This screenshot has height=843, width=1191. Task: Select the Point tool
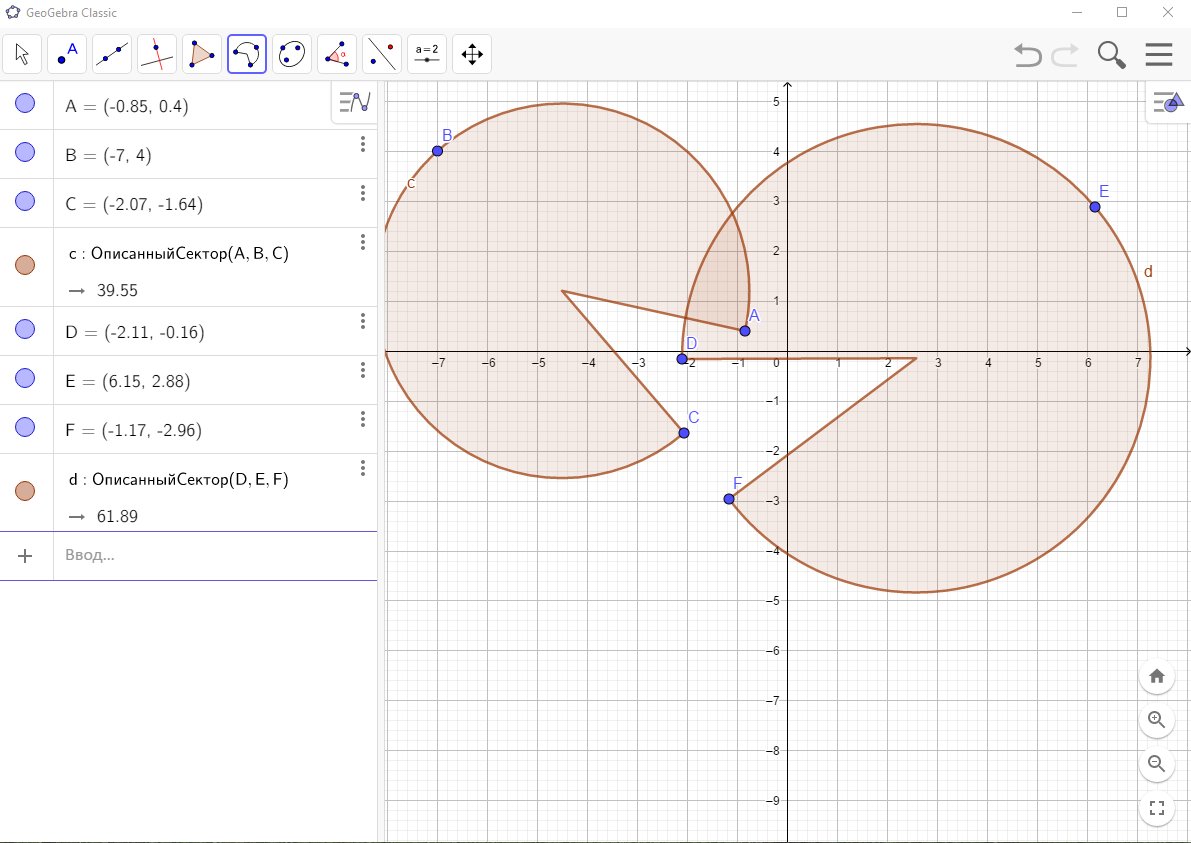pyautogui.click(x=67, y=54)
